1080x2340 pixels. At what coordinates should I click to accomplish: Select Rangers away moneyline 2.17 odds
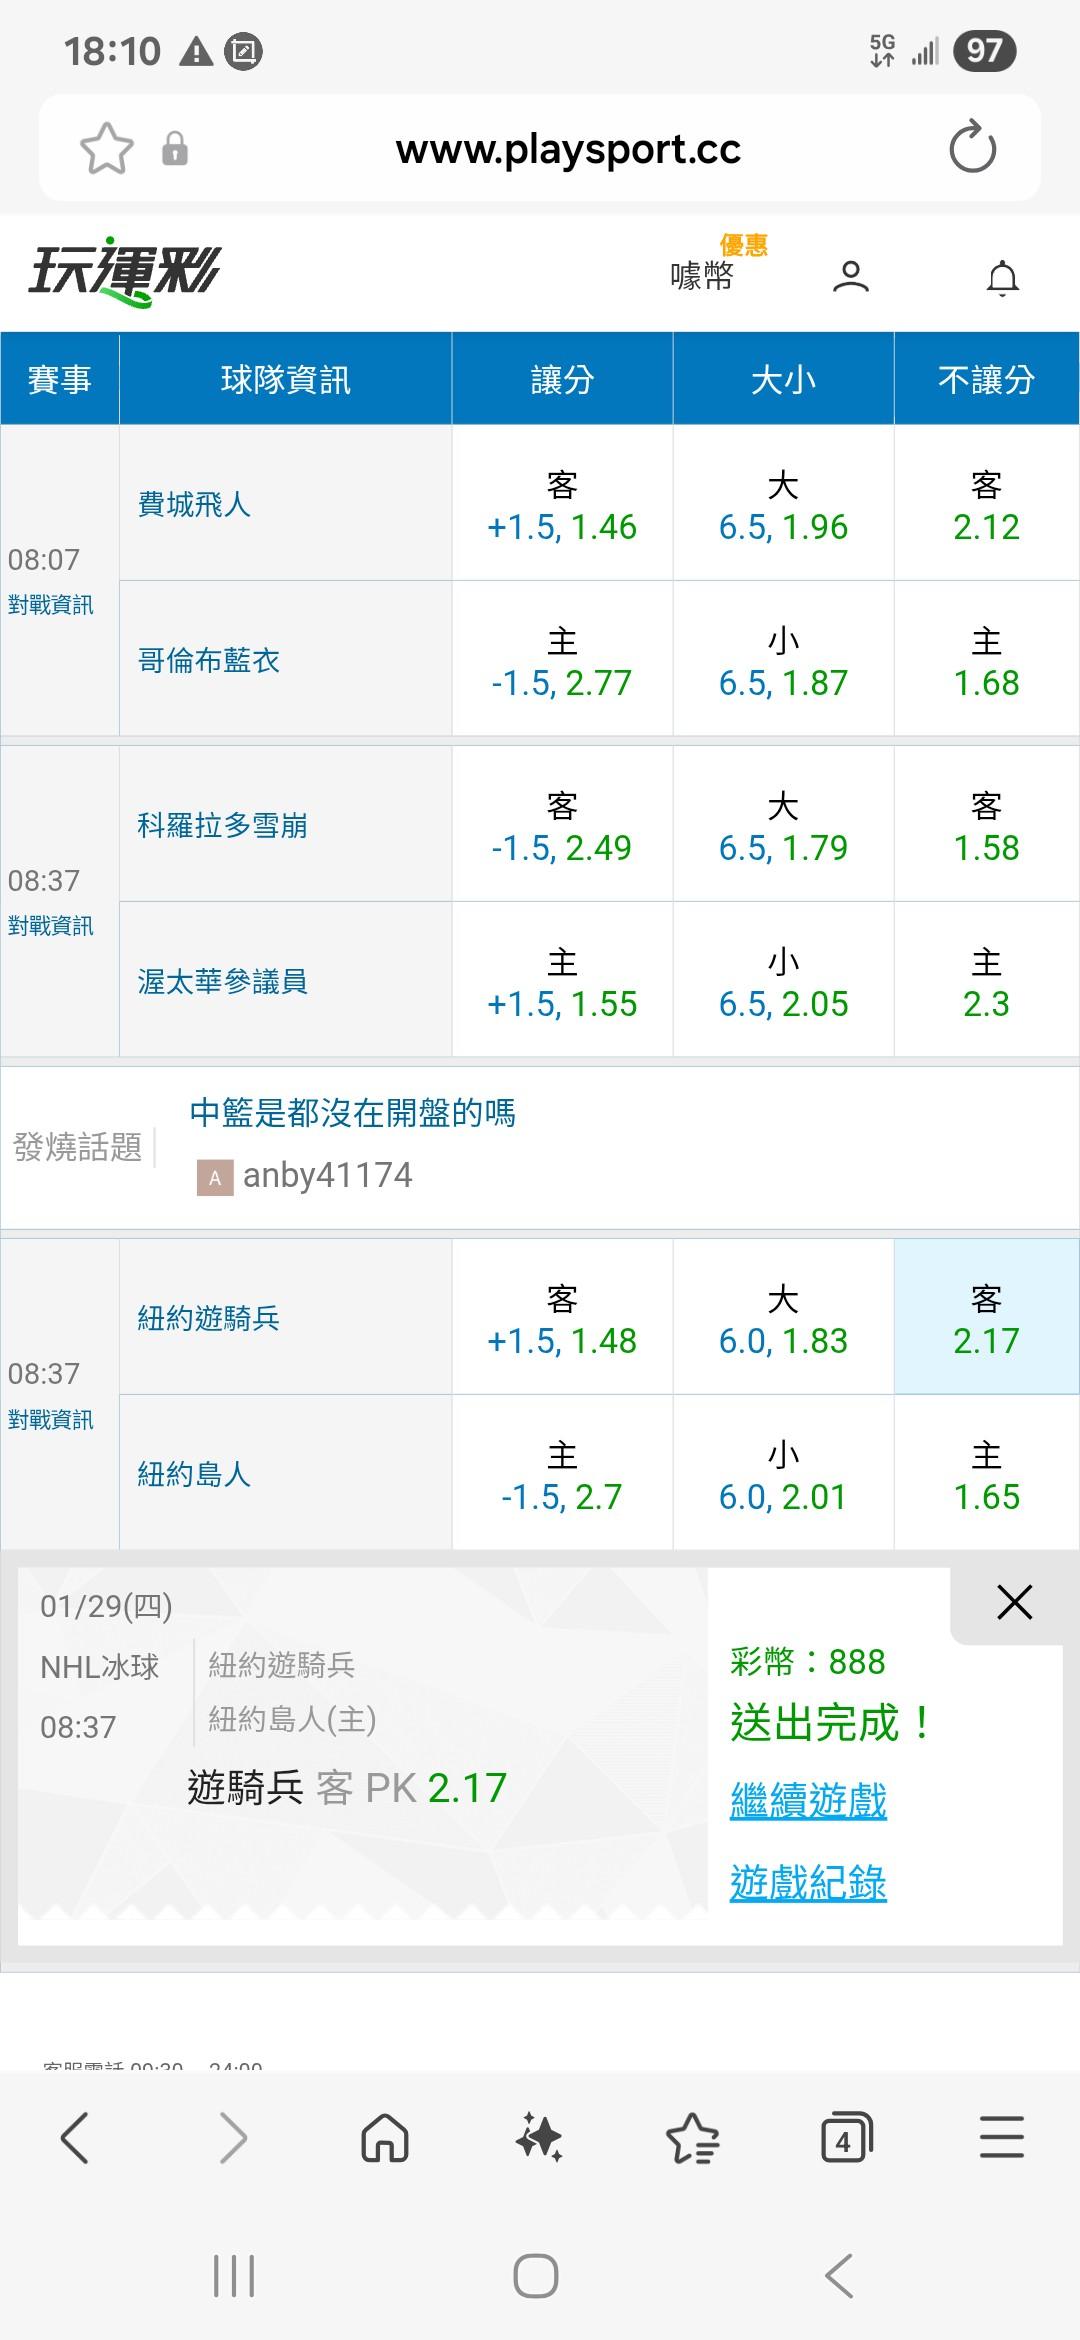point(986,1318)
